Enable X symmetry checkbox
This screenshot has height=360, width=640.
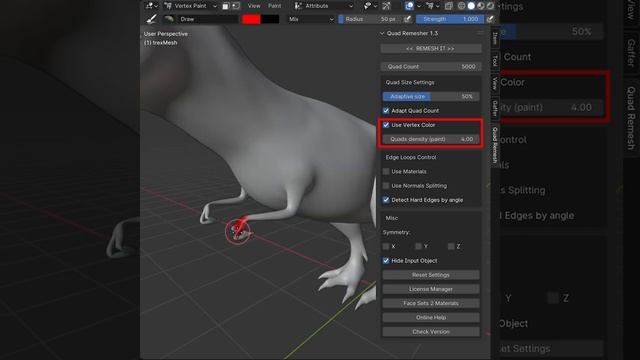point(386,247)
